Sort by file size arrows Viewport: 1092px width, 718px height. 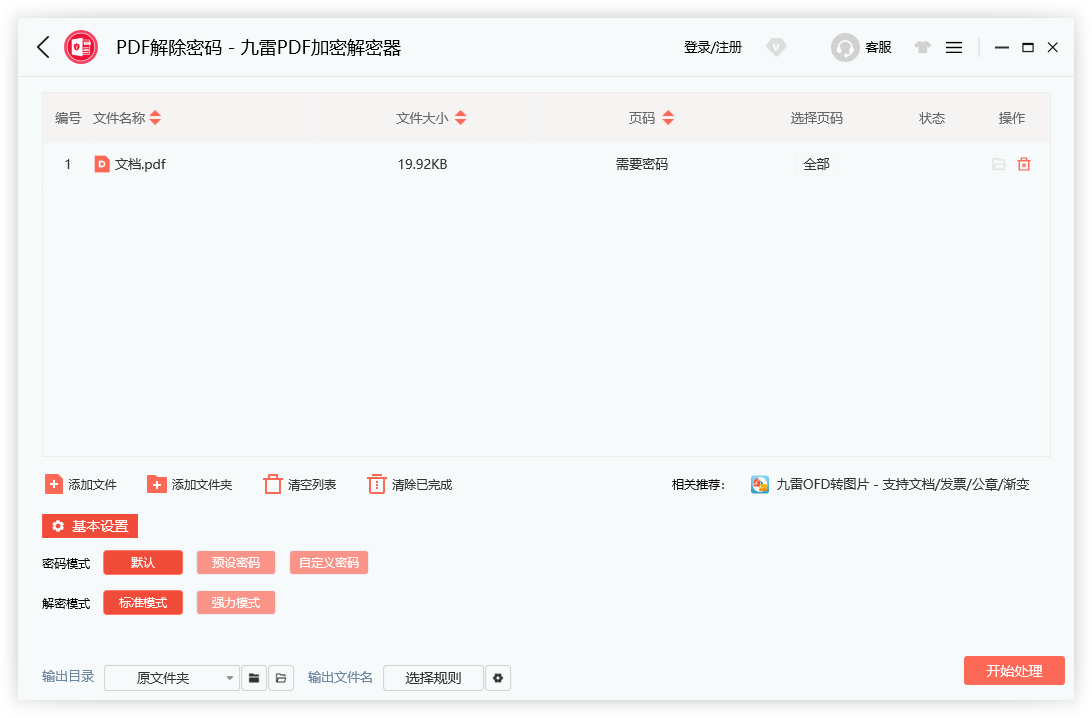point(460,118)
